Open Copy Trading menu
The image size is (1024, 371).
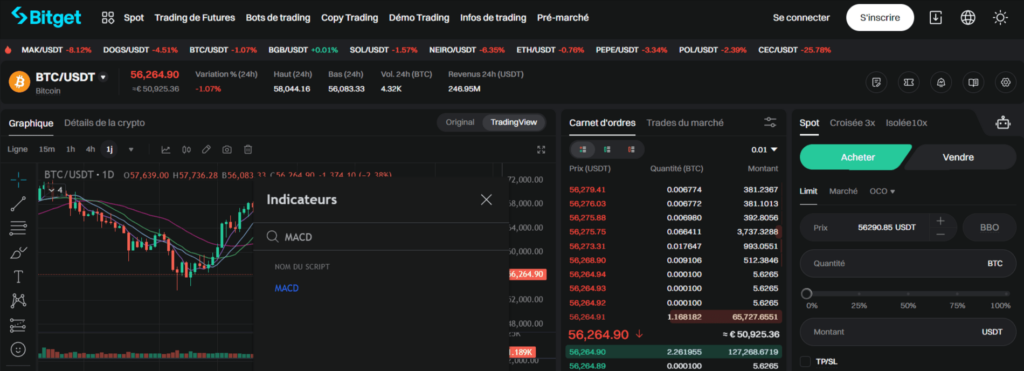coord(349,18)
